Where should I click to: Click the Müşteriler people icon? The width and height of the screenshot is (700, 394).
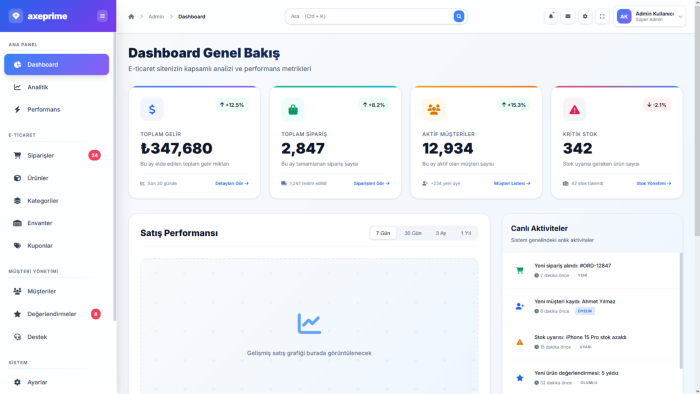(17, 291)
